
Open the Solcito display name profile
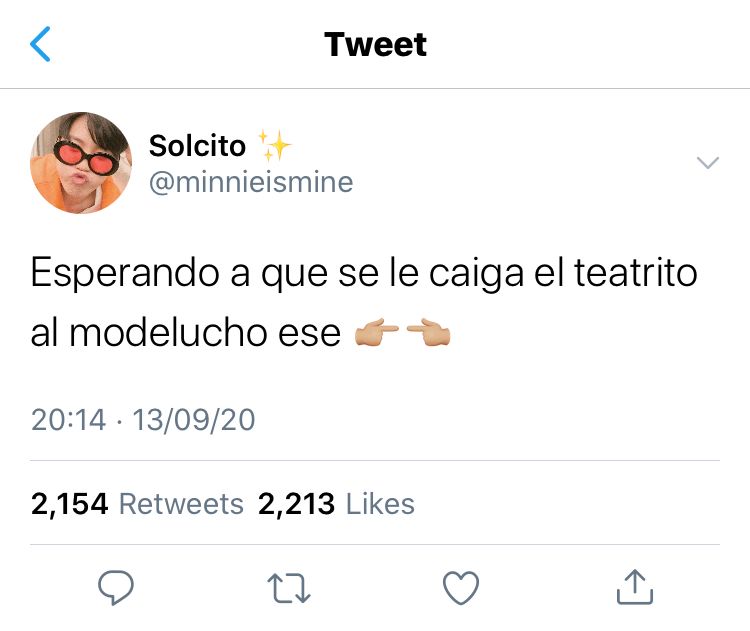point(197,145)
